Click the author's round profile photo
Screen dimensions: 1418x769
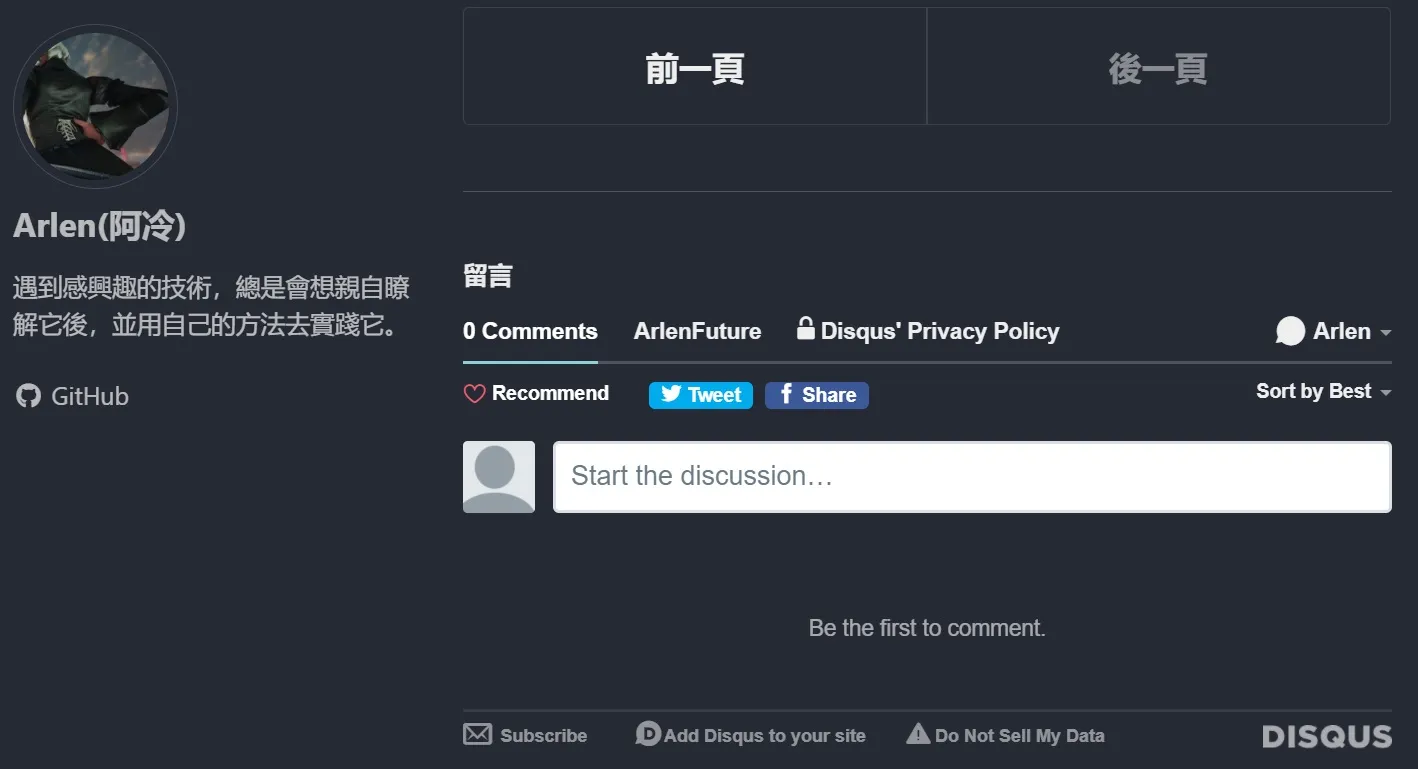pyautogui.click(x=95, y=107)
